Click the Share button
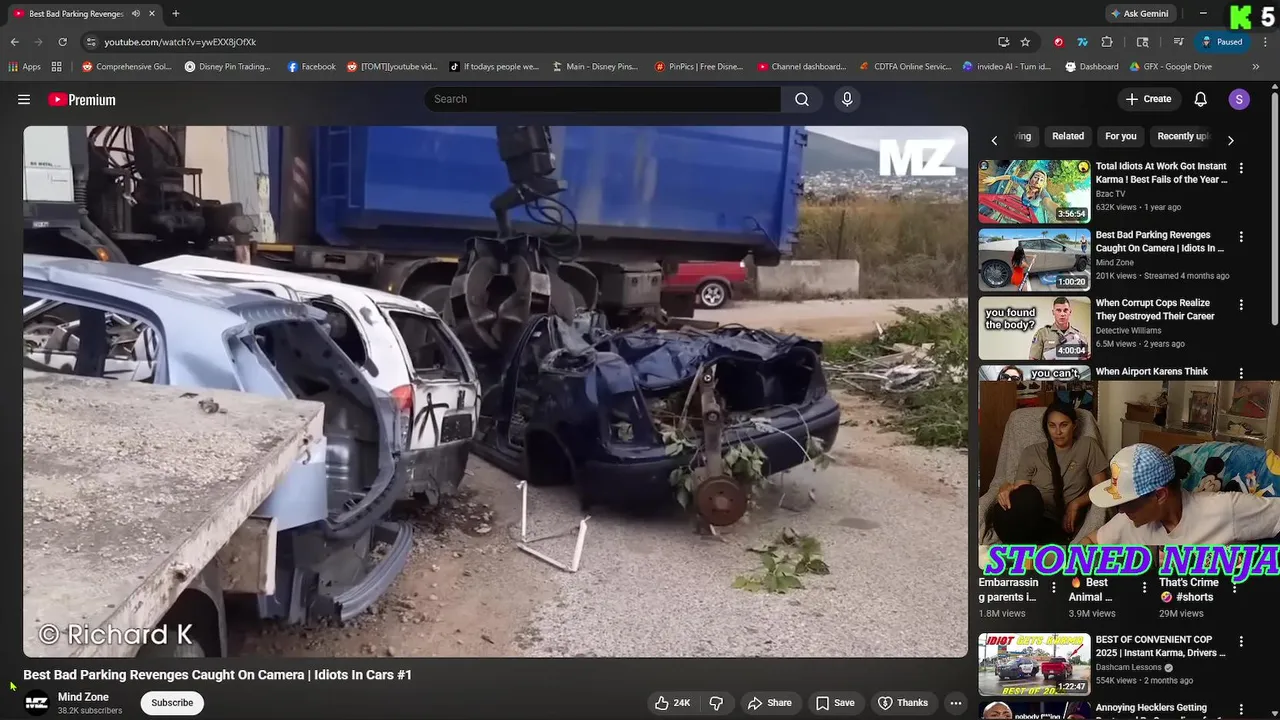The height and width of the screenshot is (720, 1280). coord(770,703)
